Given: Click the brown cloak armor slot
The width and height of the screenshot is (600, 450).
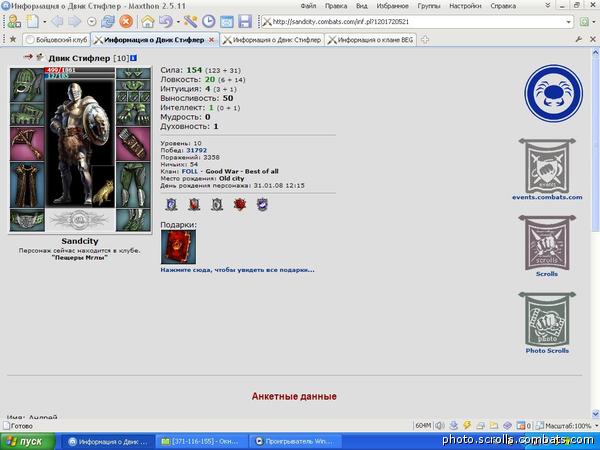Looking at the screenshot, I should [x=27, y=185].
